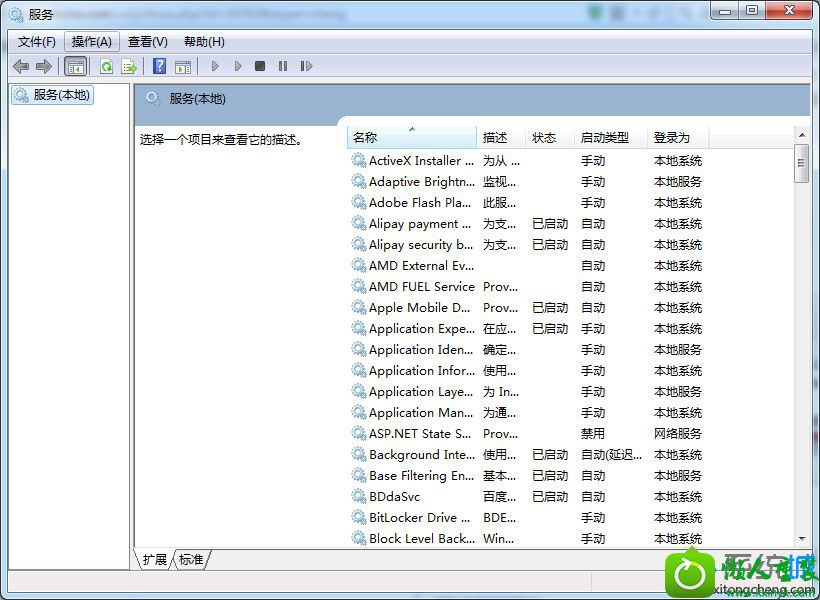Image resolution: width=820 pixels, height=600 pixels.
Task: Open the 查看(V) menu
Action: (x=147, y=42)
